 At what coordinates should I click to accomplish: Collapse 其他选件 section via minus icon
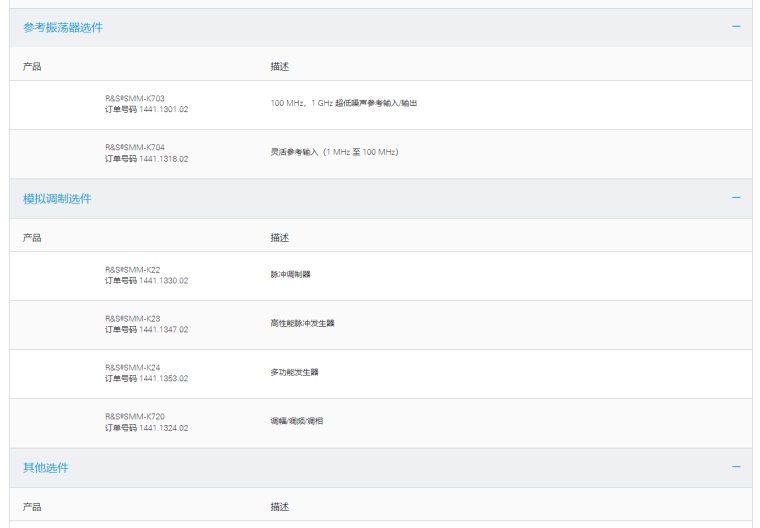736,467
